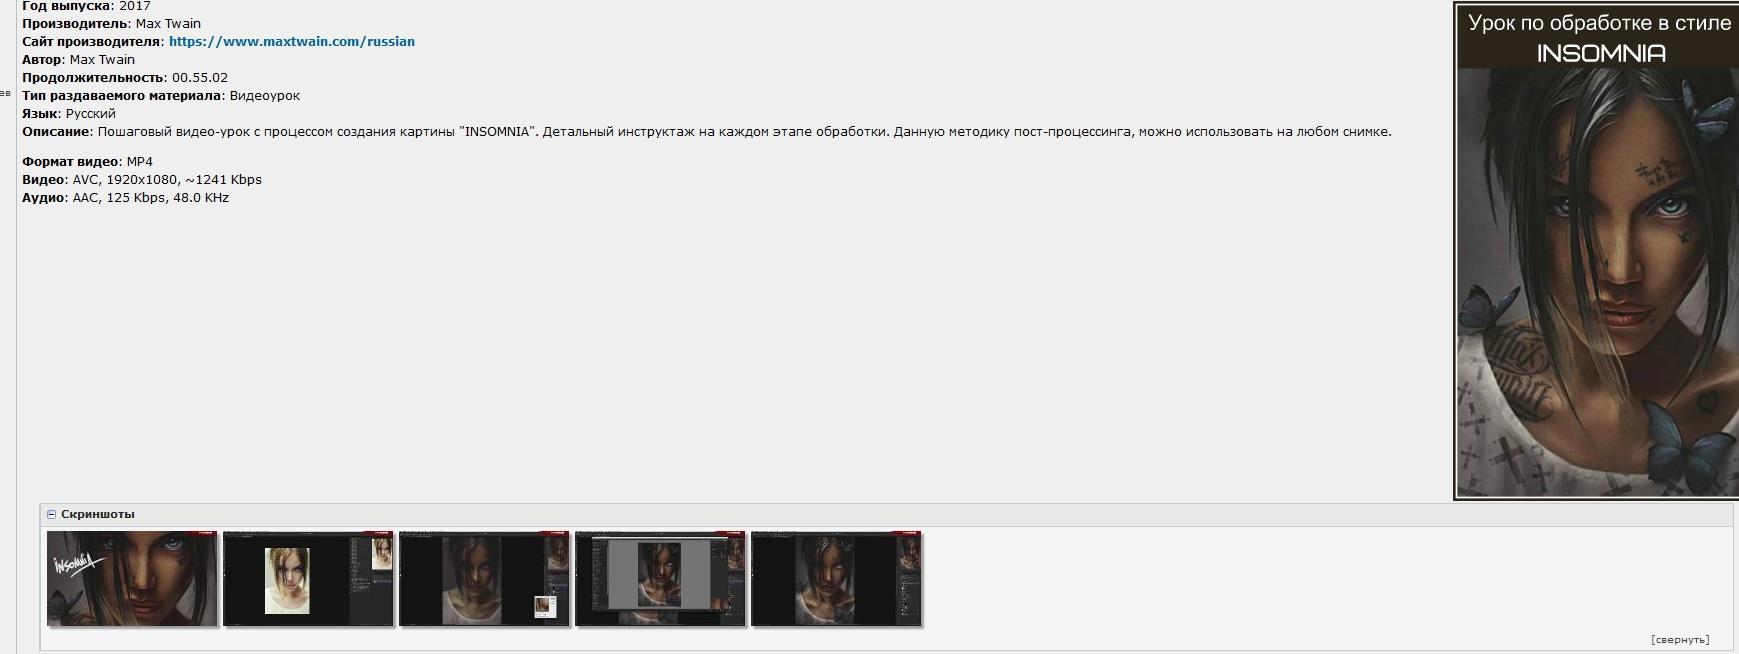The image size is (1739, 654).
Task: Click the Скриншоты section header label
Action: (x=97, y=514)
